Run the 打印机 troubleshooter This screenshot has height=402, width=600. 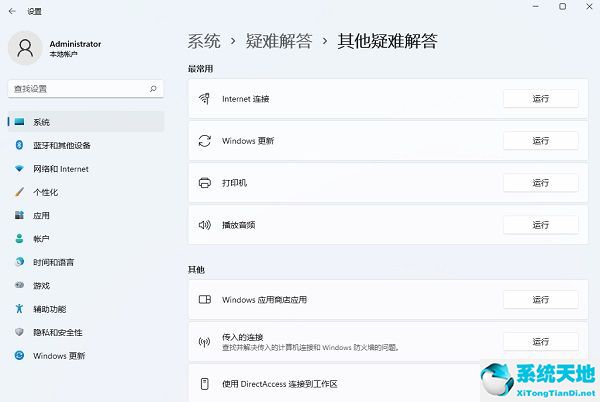coord(540,183)
